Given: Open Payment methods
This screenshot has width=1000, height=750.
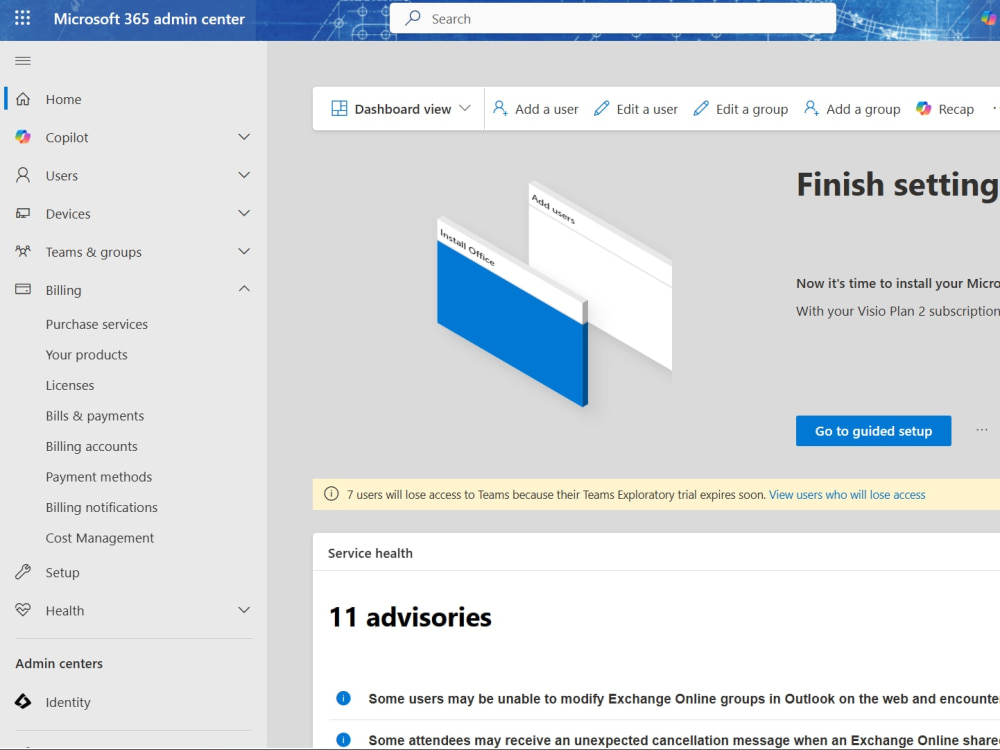Looking at the screenshot, I should (98, 477).
